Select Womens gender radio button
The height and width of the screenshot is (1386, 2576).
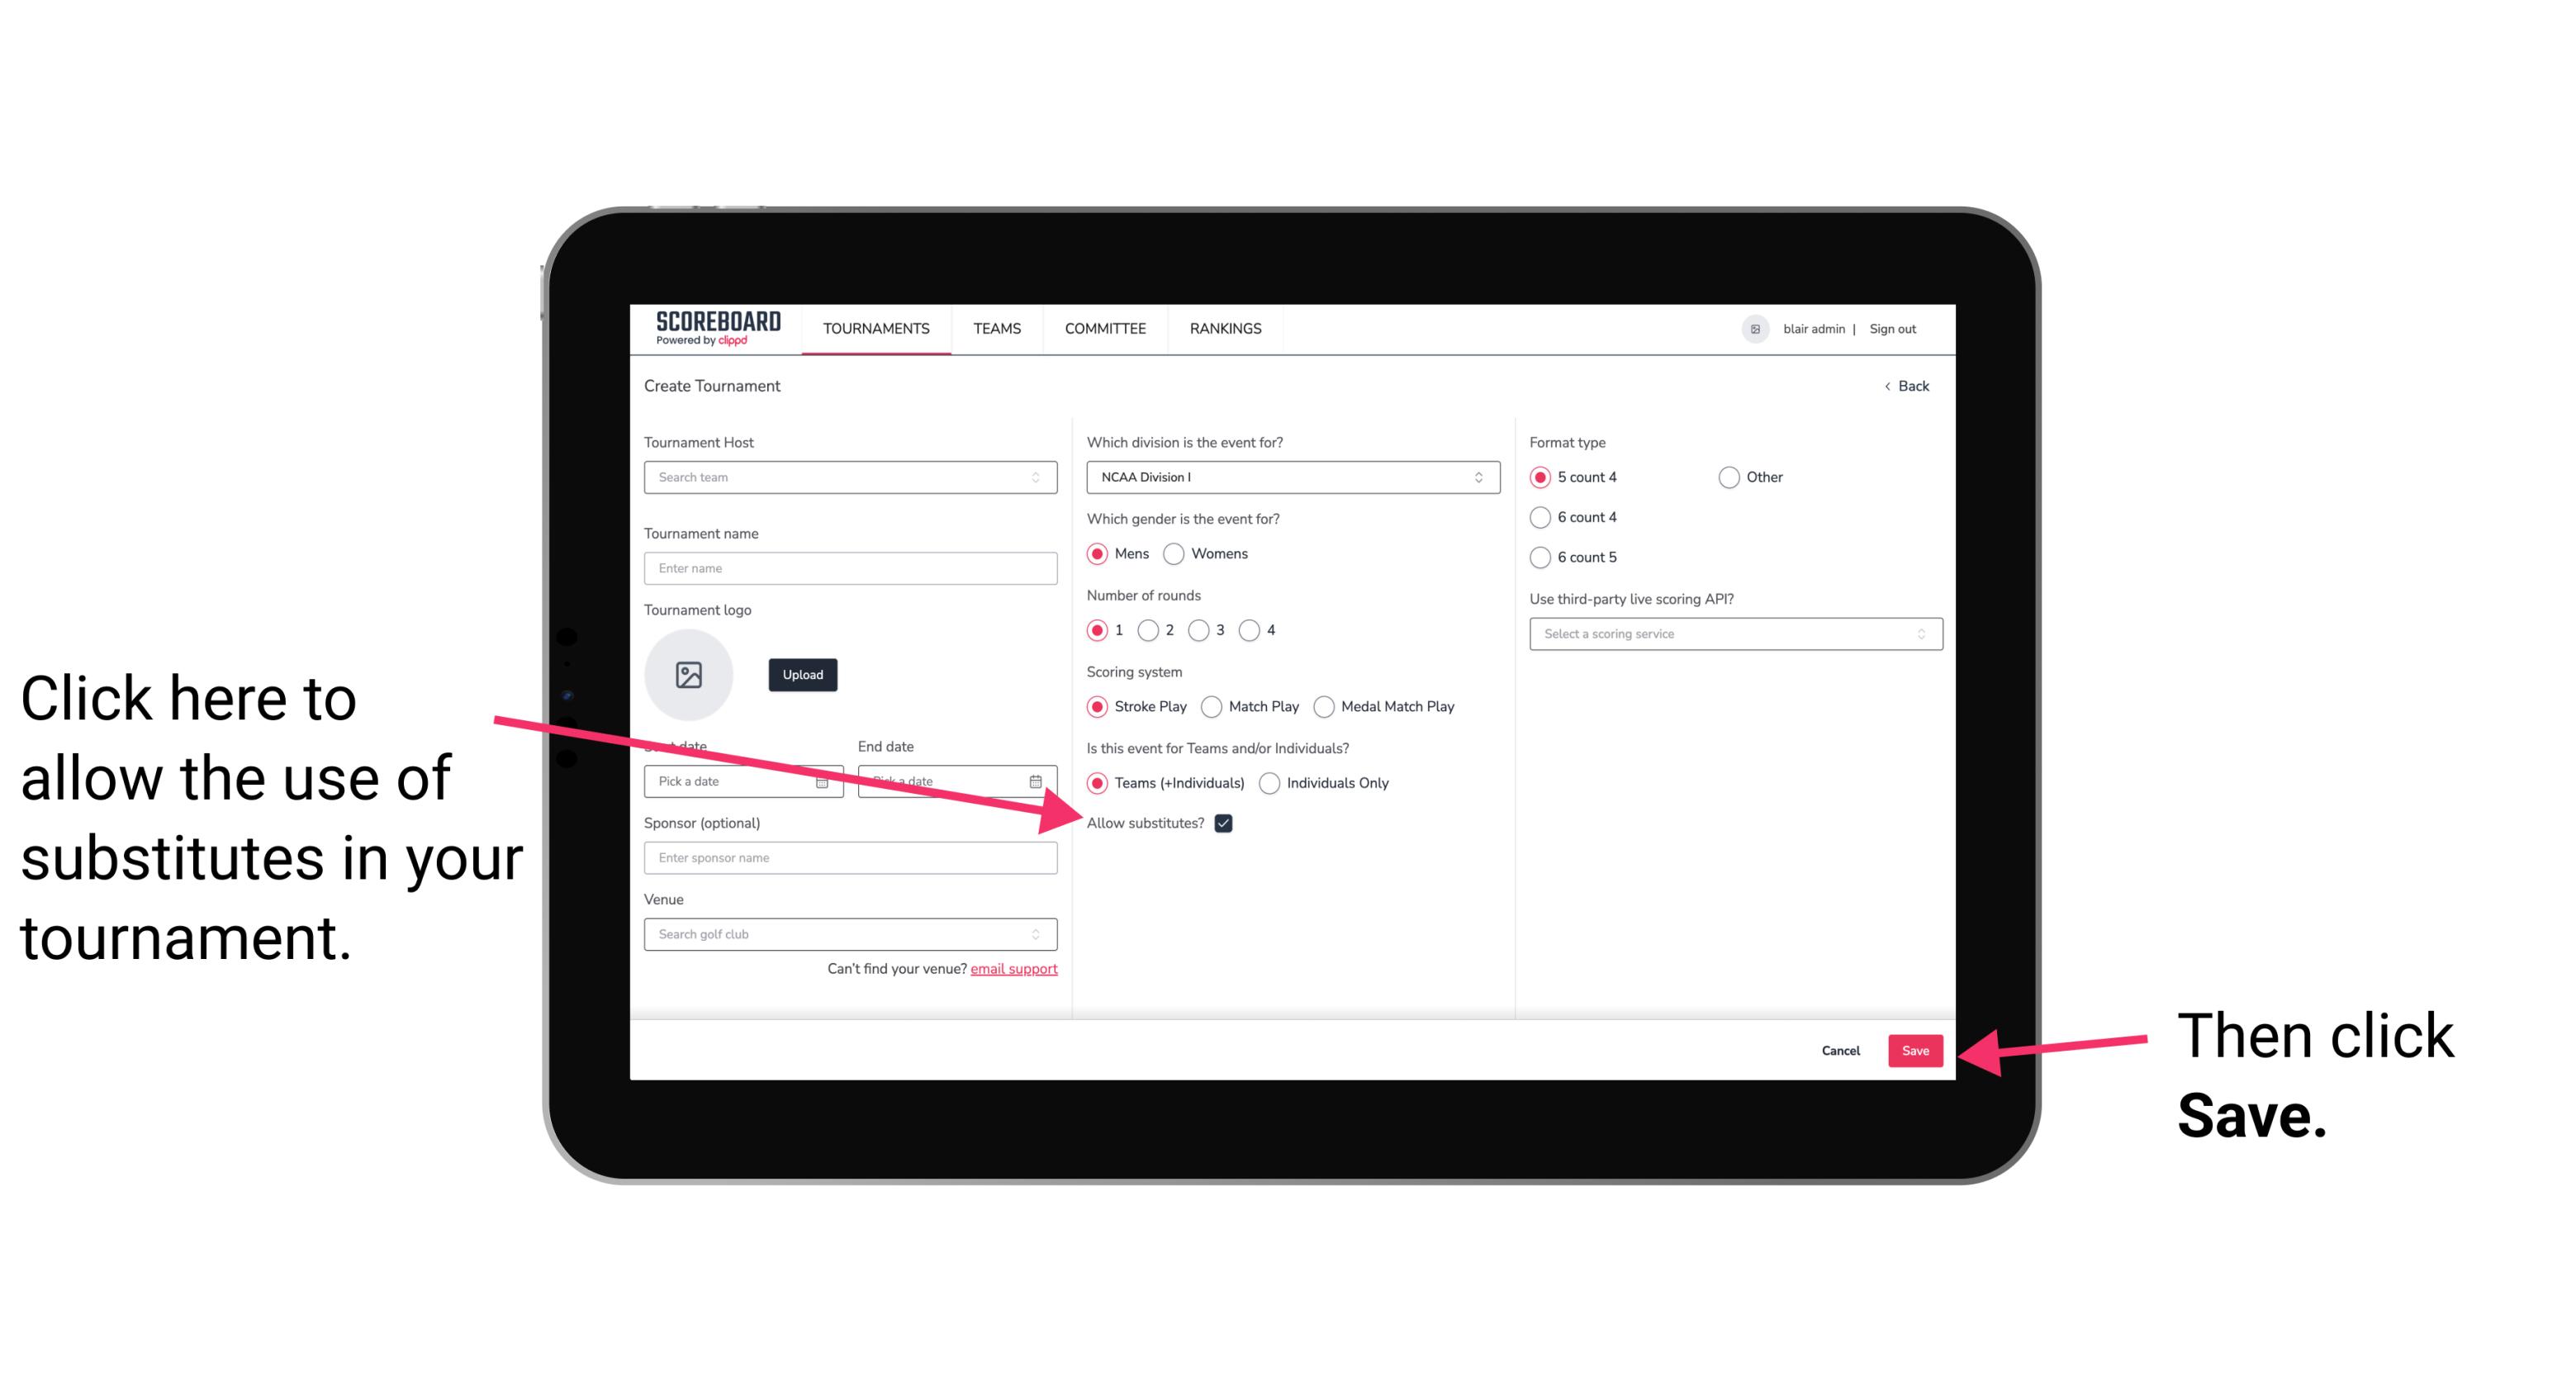pos(1177,555)
